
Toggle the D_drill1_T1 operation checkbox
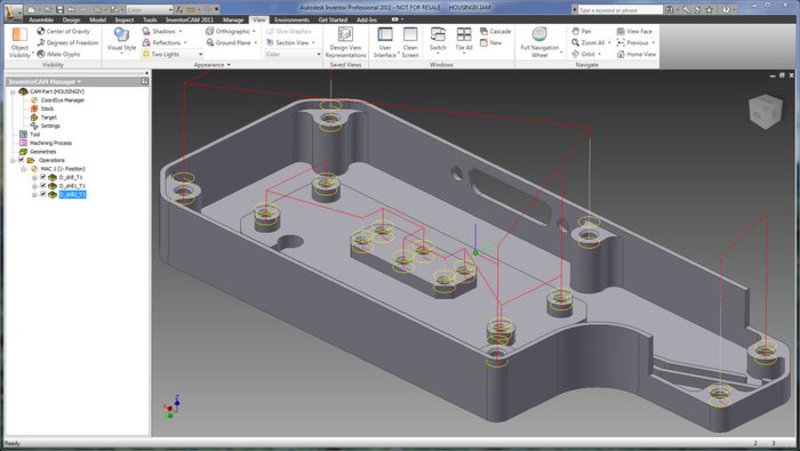point(42,186)
